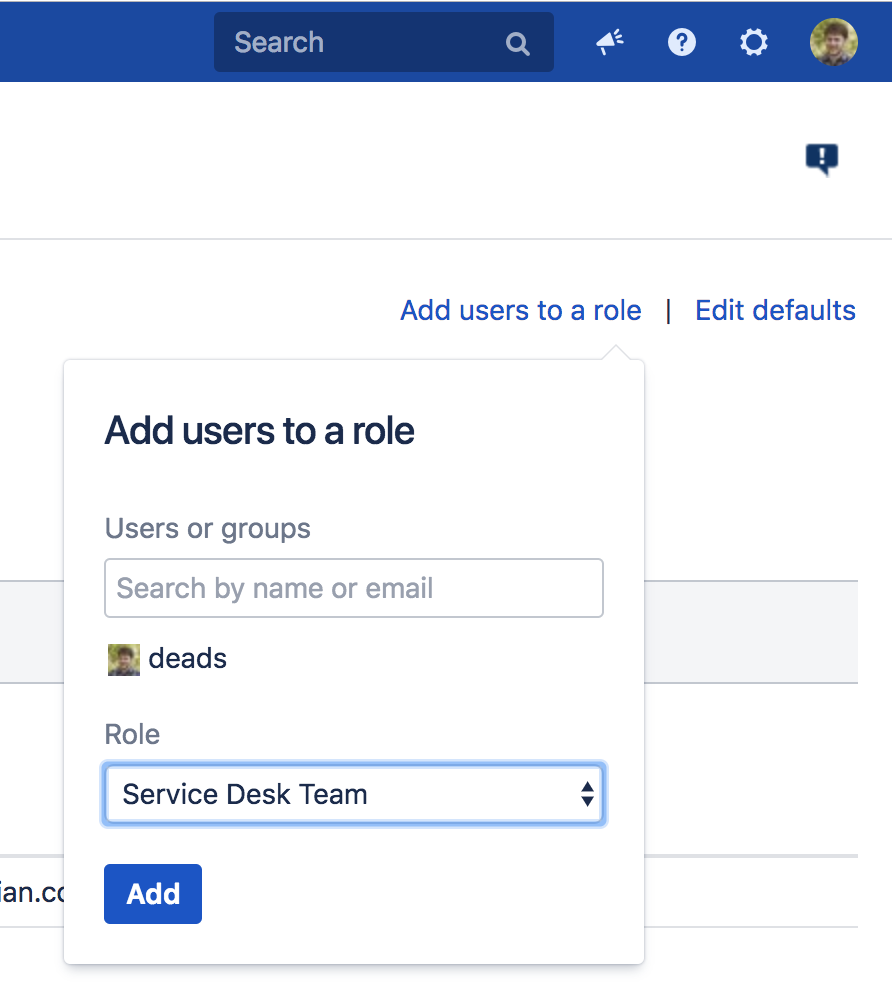This screenshot has width=892, height=982.
Task: Open the settings gear icon
Action: (x=754, y=43)
